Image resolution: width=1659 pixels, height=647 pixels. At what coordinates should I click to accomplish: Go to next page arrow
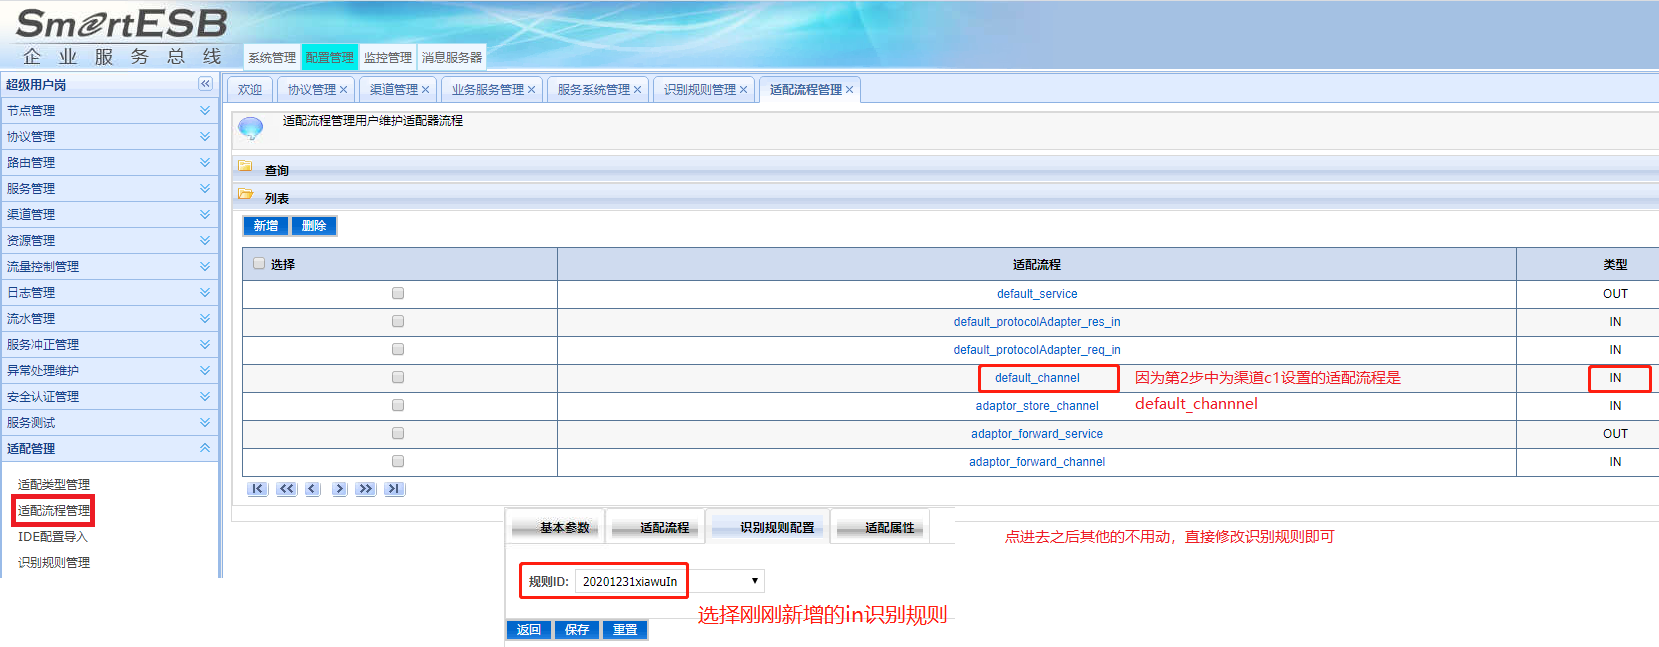pyautogui.click(x=340, y=489)
